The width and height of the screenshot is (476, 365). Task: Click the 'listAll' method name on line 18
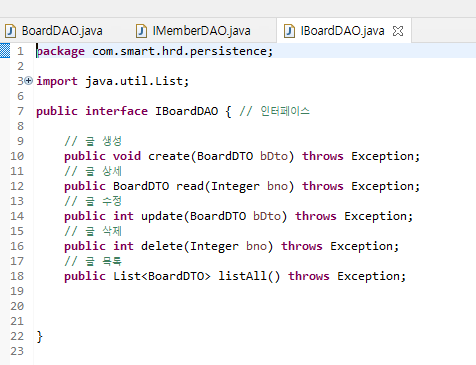coord(242,276)
